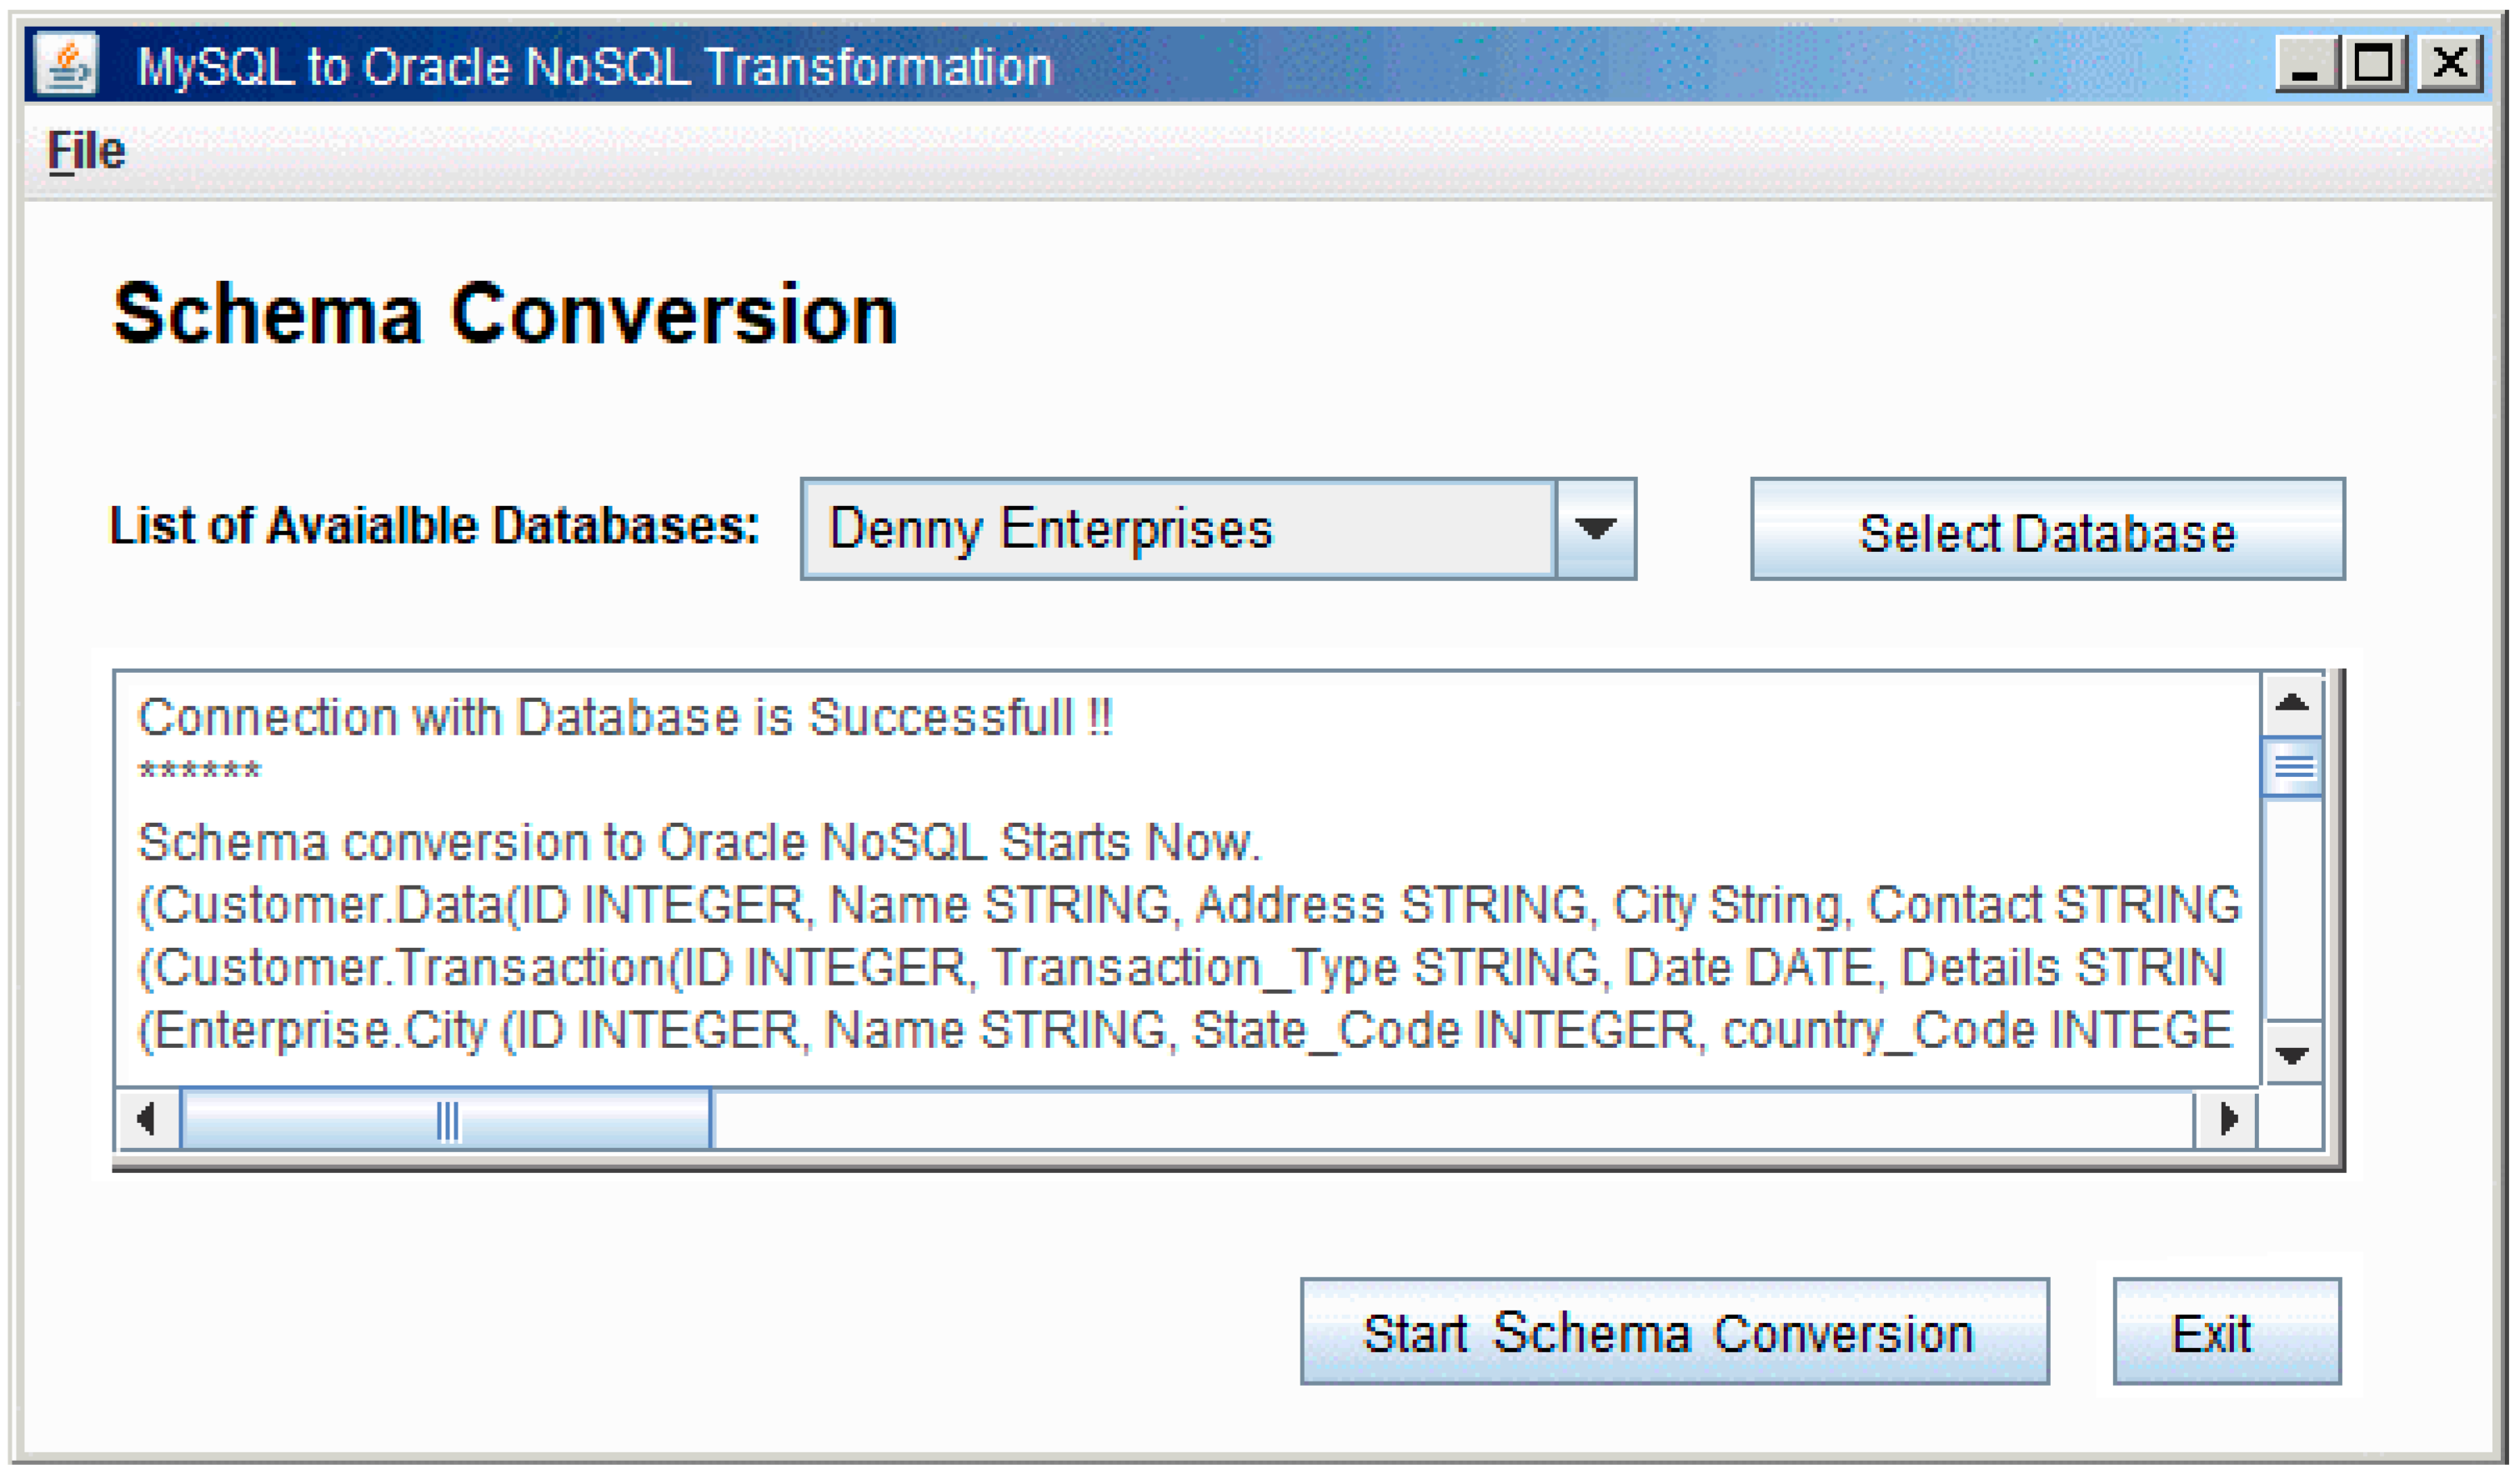The height and width of the screenshot is (1479, 2520).
Task: Open the File menu
Action: (86, 152)
